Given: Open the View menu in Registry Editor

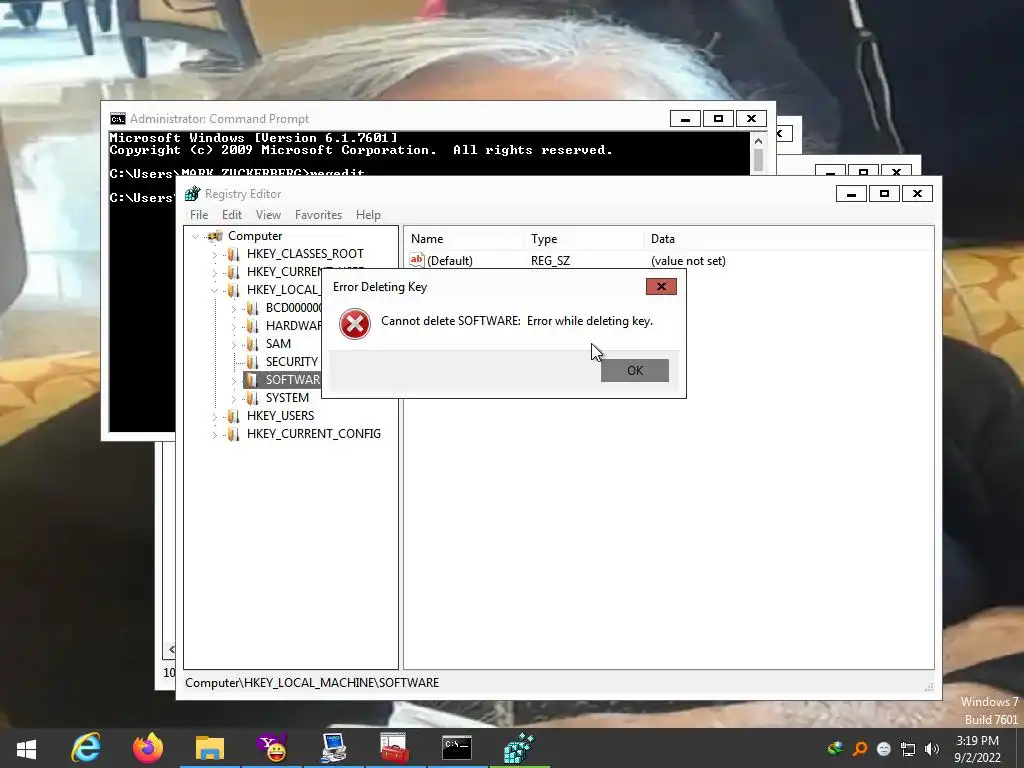Looking at the screenshot, I should tap(268, 215).
